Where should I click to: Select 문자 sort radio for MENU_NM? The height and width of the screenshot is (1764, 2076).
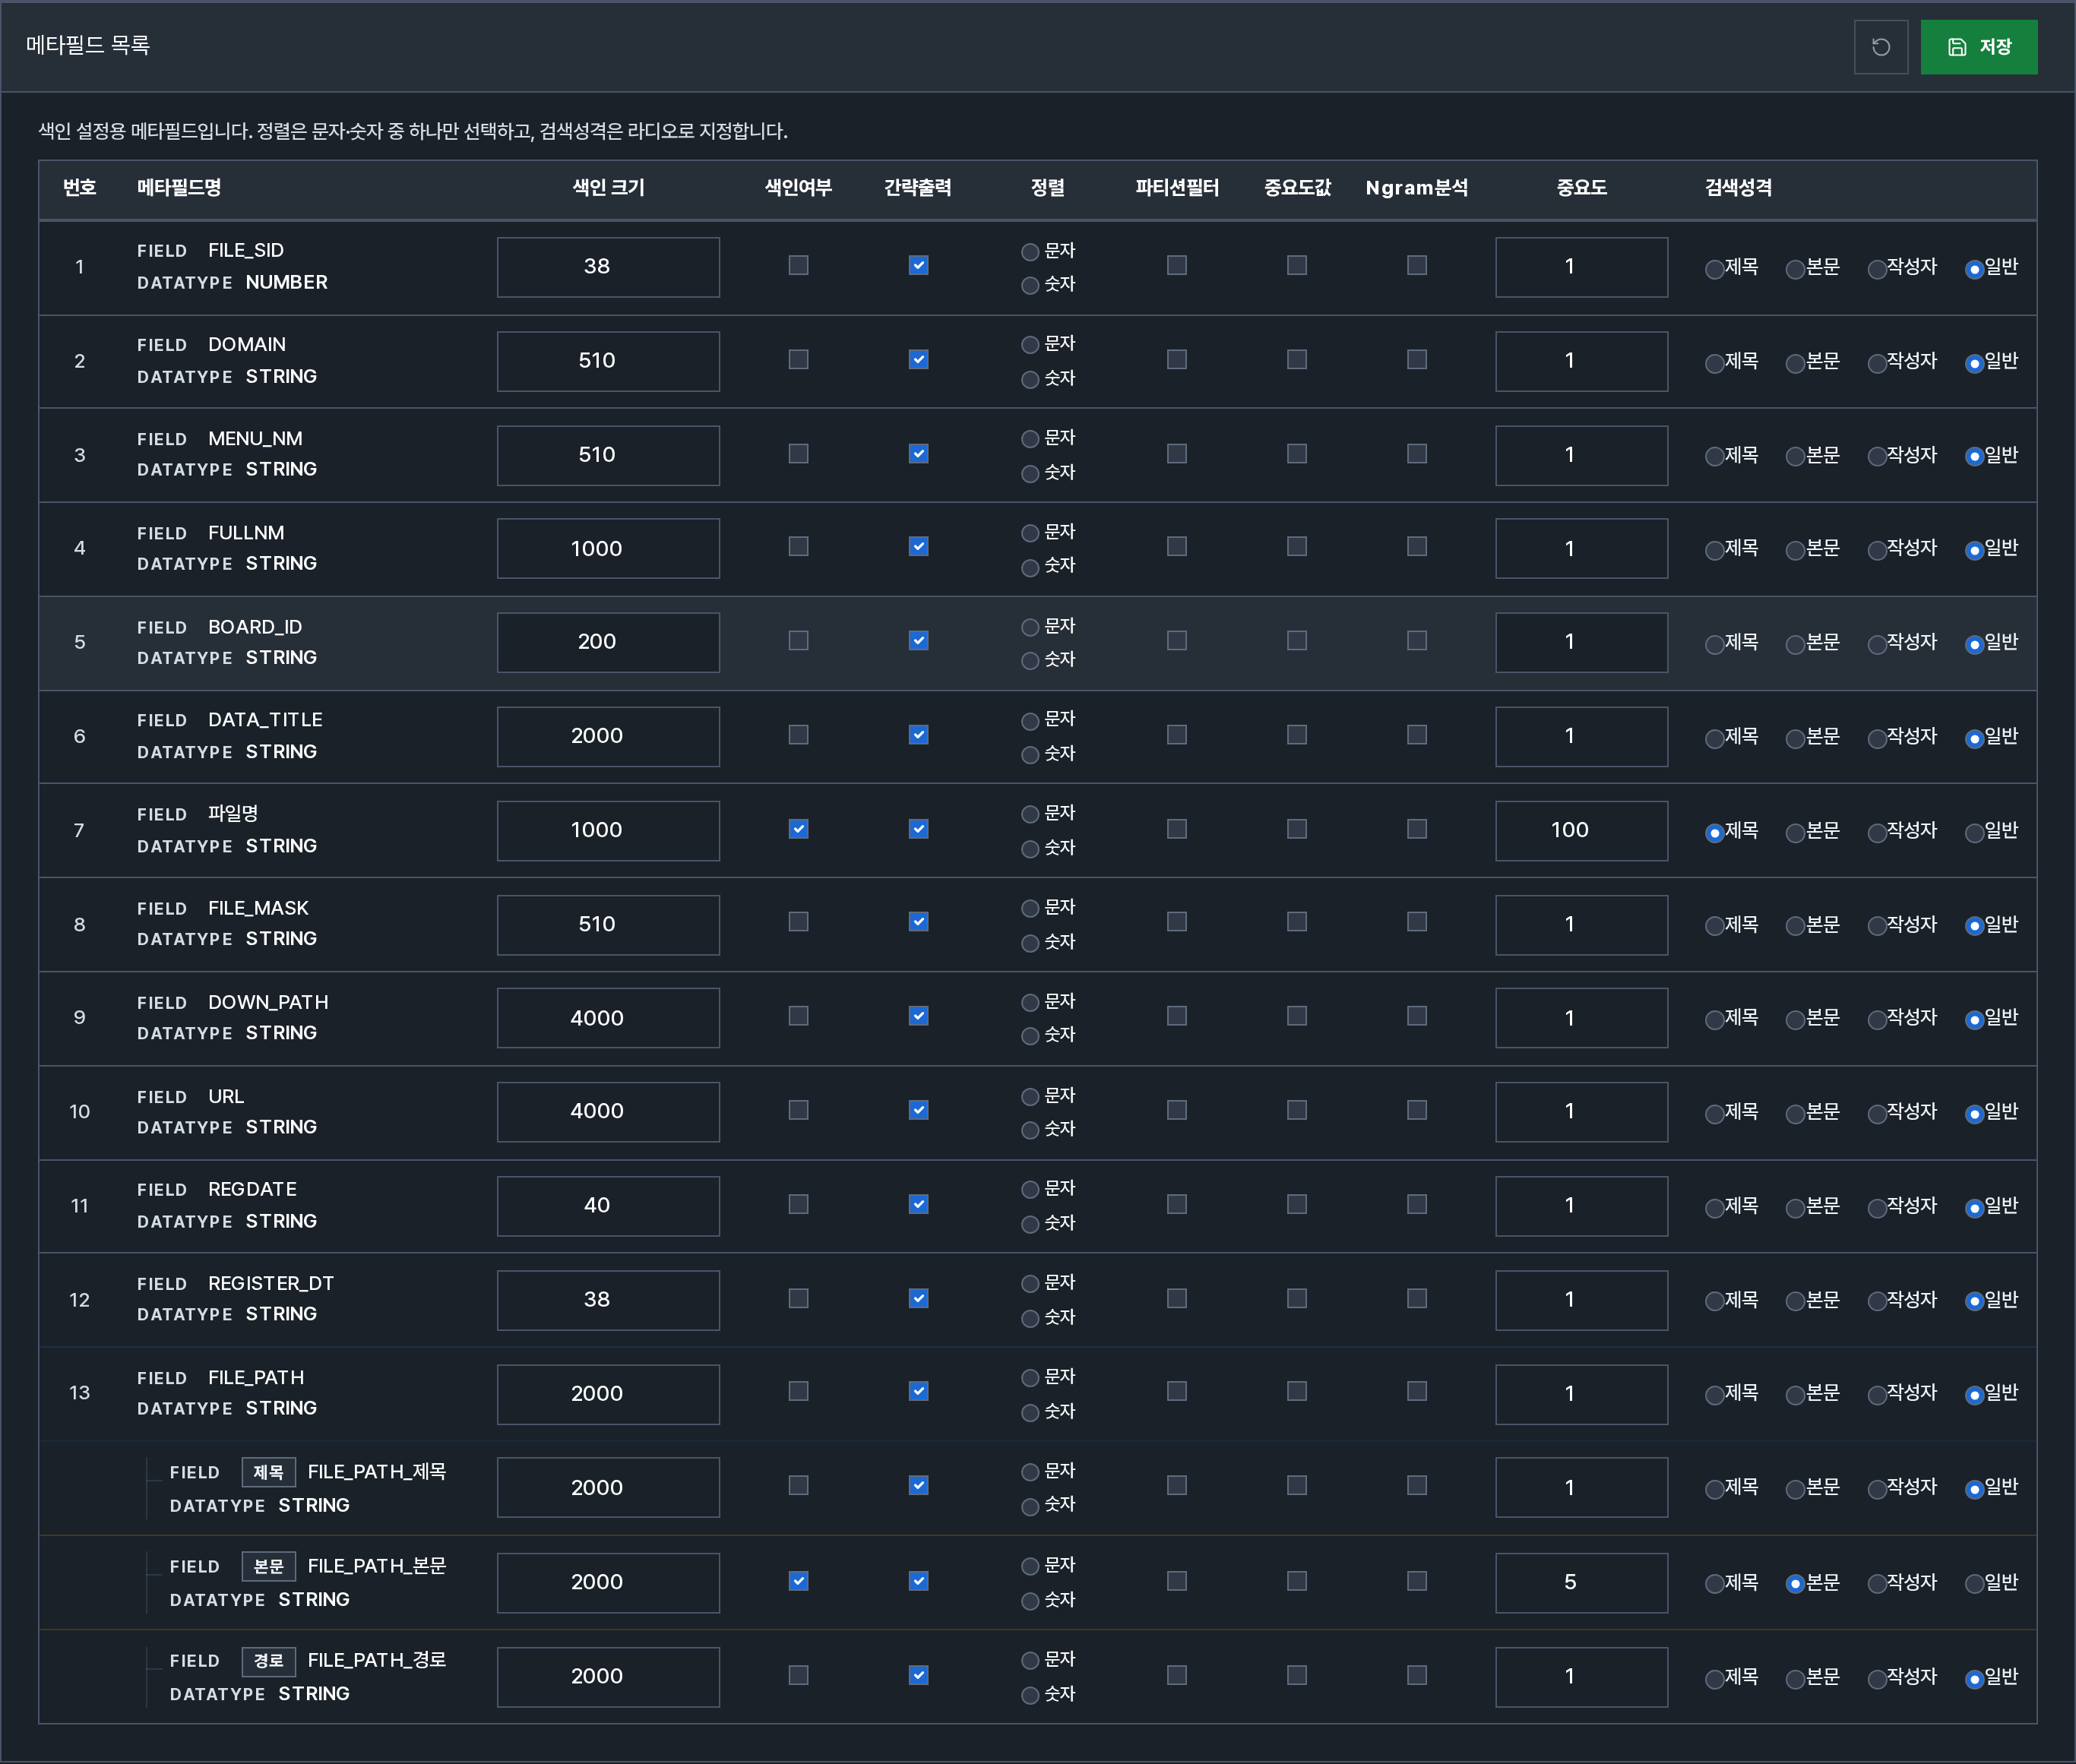coord(1030,439)
